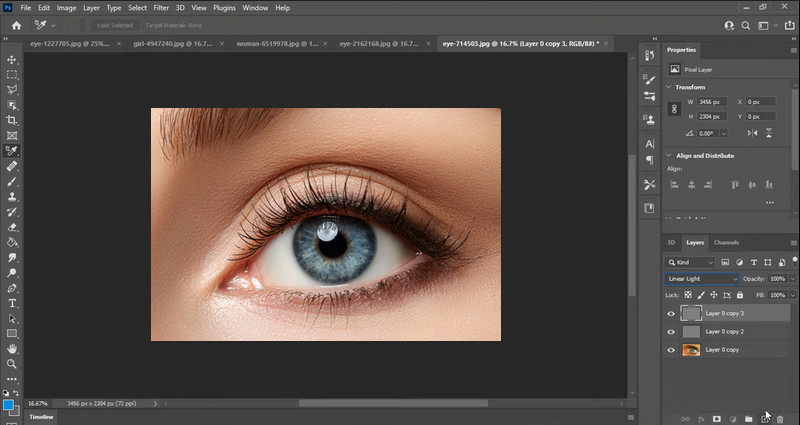Screen dimensions: 800x425
Task: Open the Image menu
Action: point(66,8)
